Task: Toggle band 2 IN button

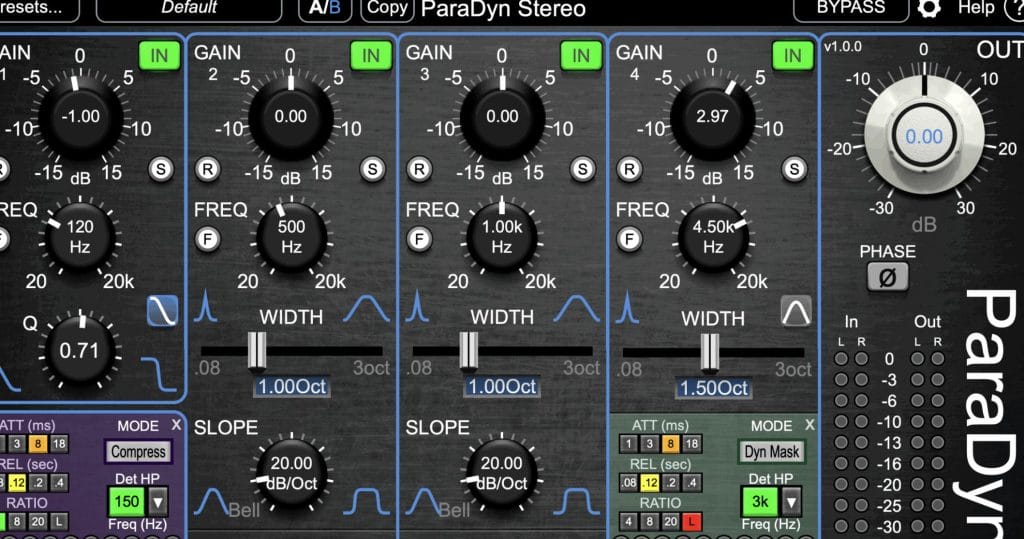Action: point(370,56)
